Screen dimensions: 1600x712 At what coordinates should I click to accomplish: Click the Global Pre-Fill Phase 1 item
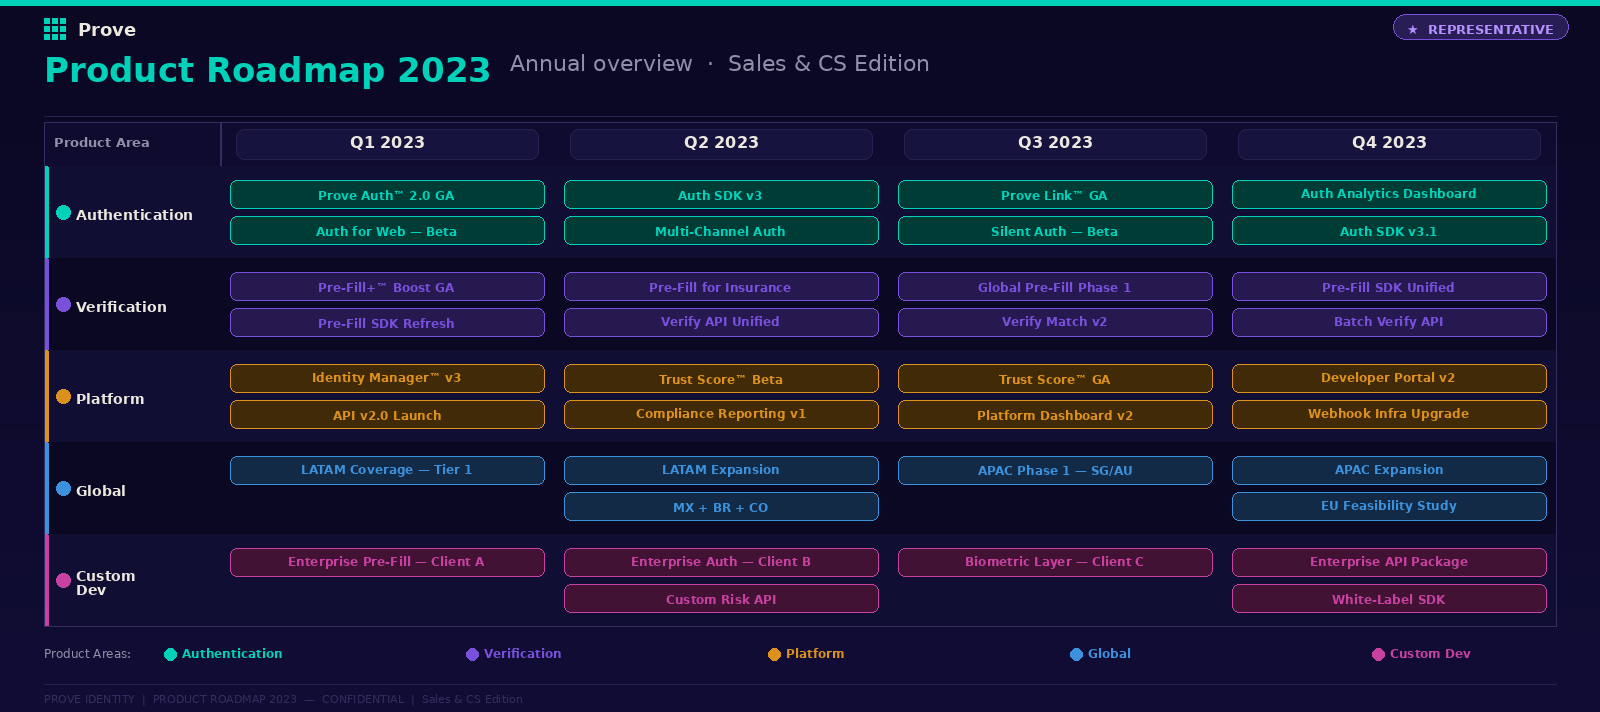pyautogui.click(x=1055, y=287)
